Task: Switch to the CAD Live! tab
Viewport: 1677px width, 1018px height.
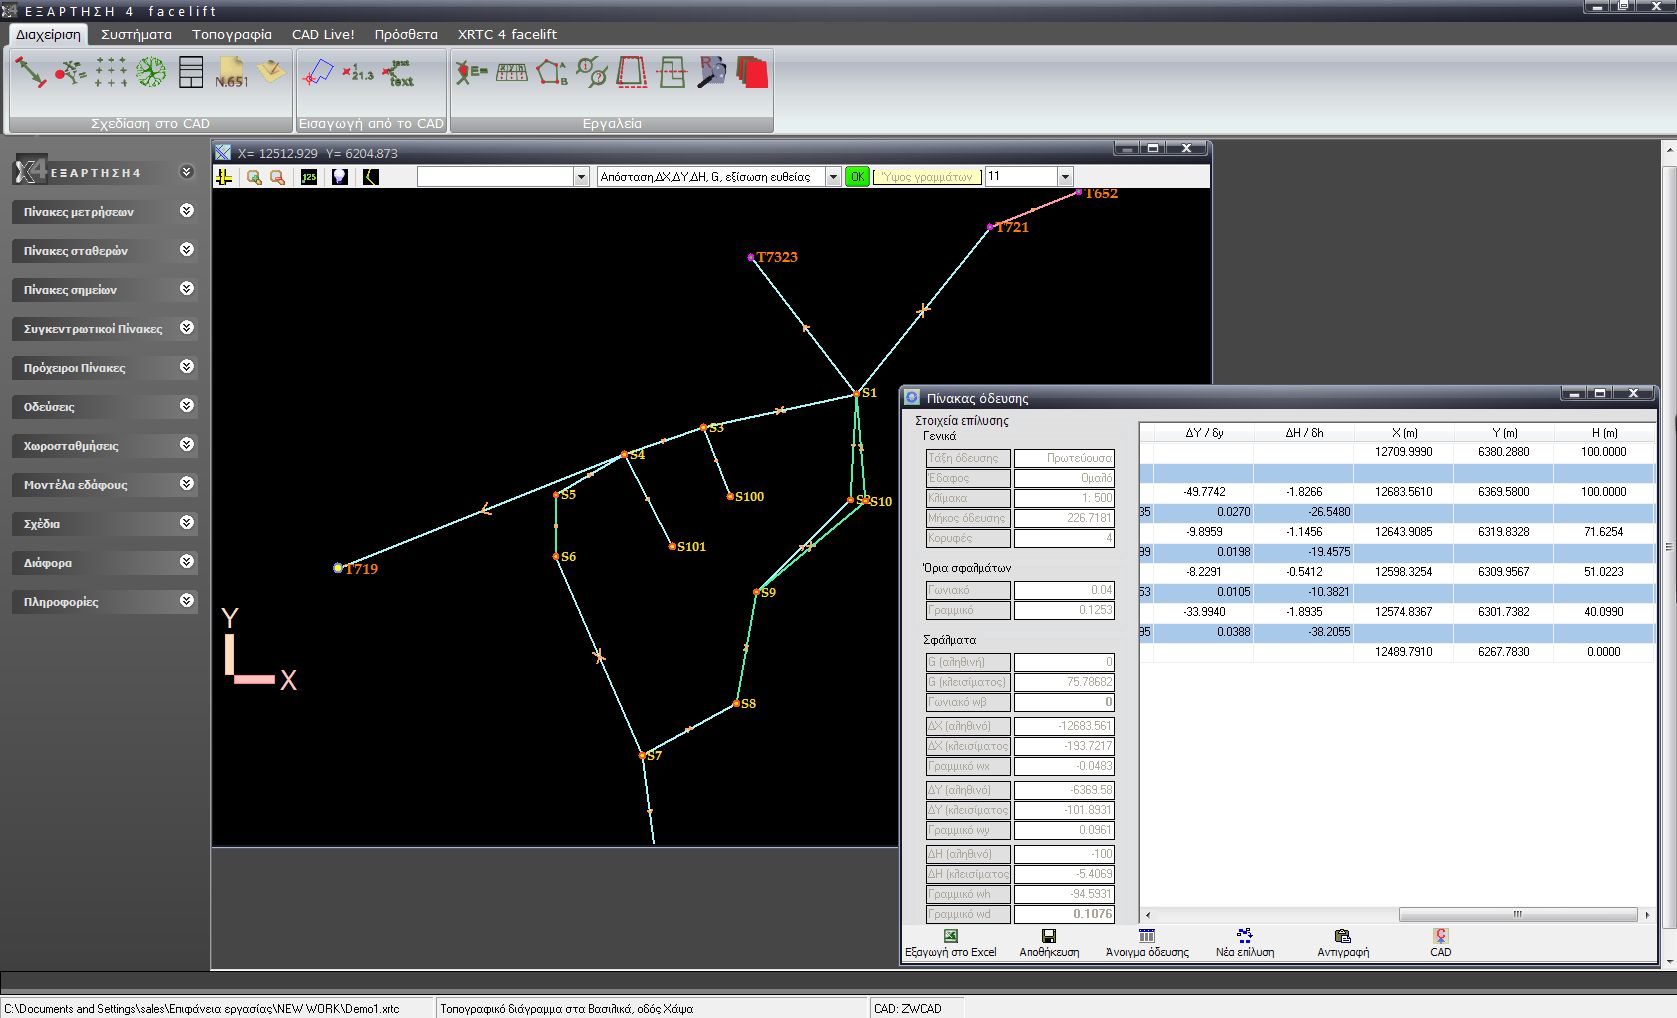Action: pyautogui.click(x=323, y=34)
